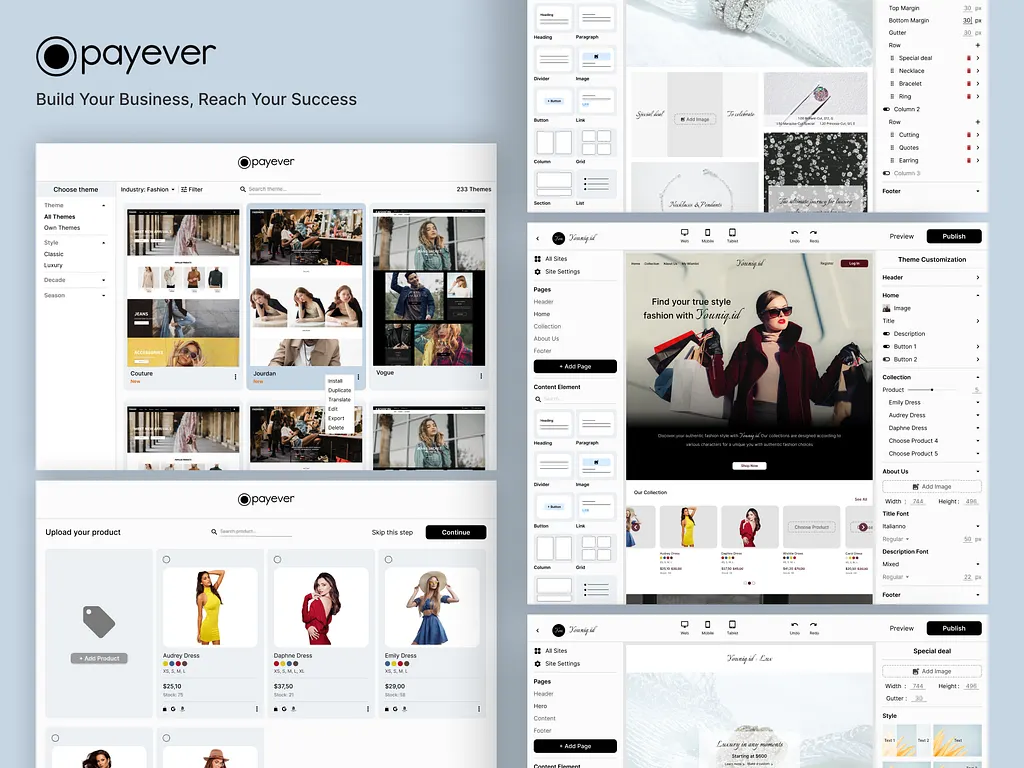Adjust the Product count slider
This screenshot has height=768, width=1024.
(931, 390)
